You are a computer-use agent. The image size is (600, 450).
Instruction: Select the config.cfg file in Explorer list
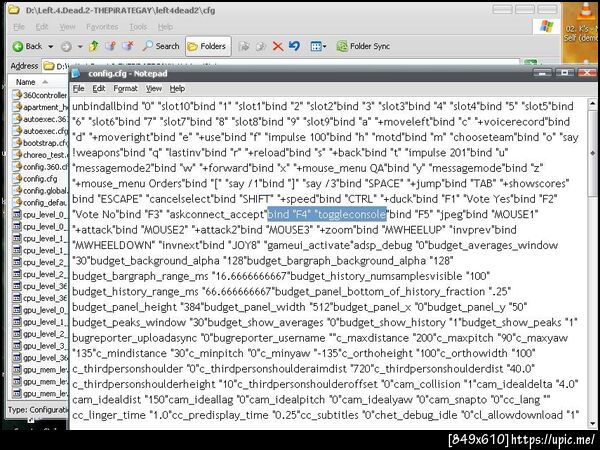(x=35, y=178)
